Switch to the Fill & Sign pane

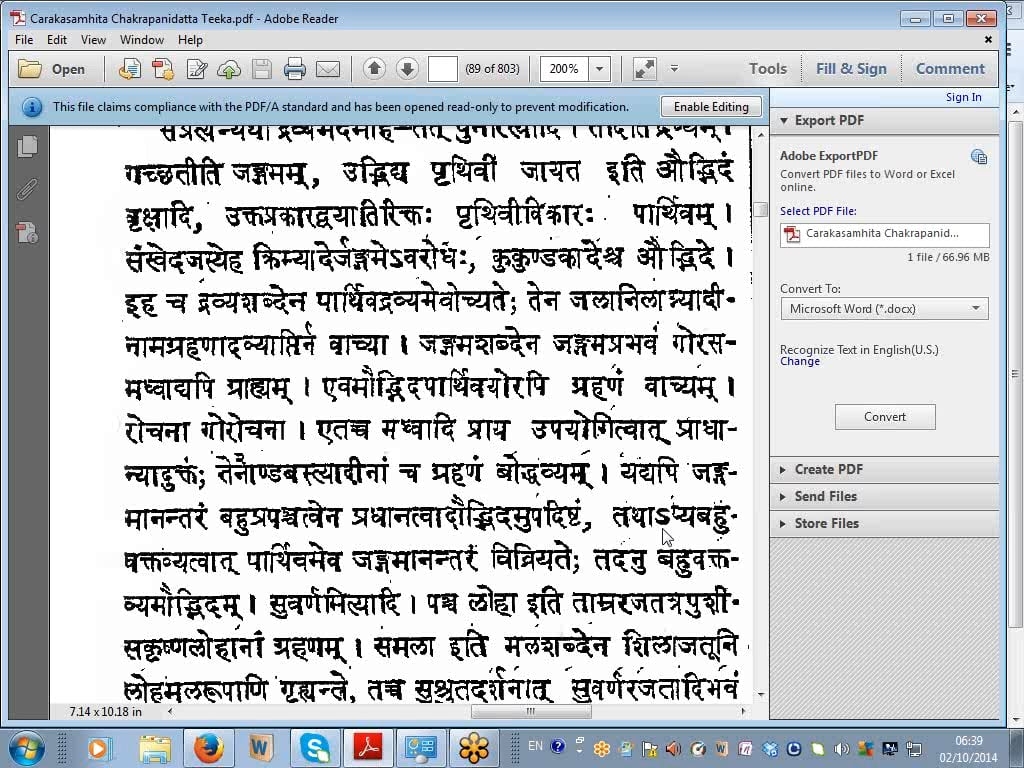pyautogui.click(x=851, y=69)
